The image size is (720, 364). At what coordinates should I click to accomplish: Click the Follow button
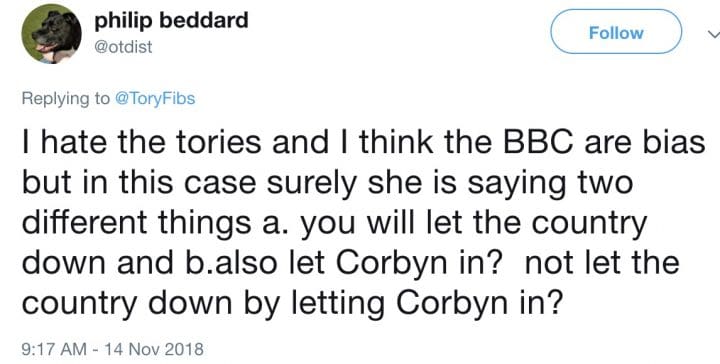pyautogui.click(x=616, y=32)
